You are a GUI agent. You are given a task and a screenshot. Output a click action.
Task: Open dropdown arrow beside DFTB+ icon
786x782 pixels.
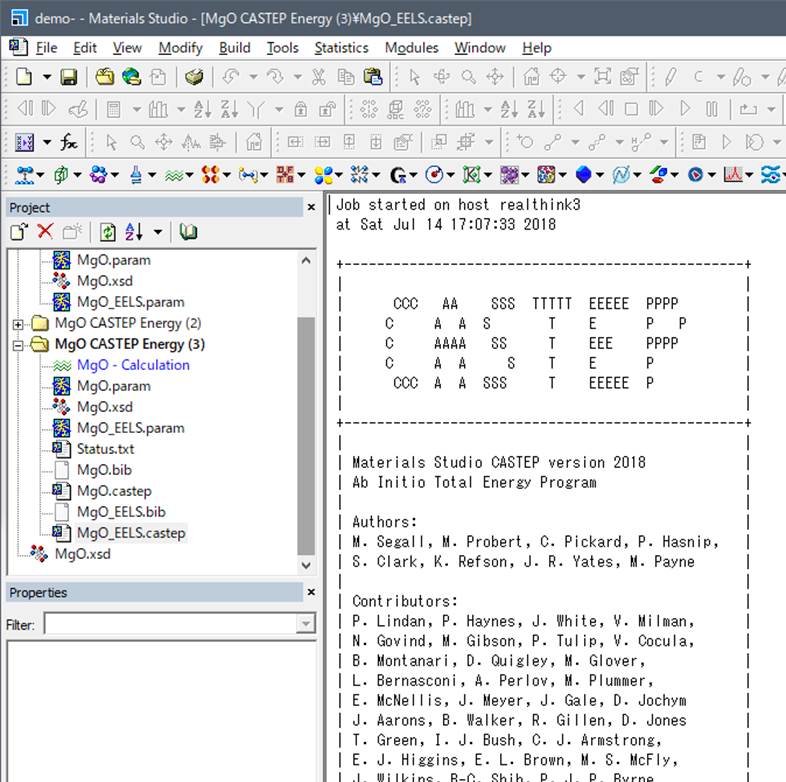point(301,175)
